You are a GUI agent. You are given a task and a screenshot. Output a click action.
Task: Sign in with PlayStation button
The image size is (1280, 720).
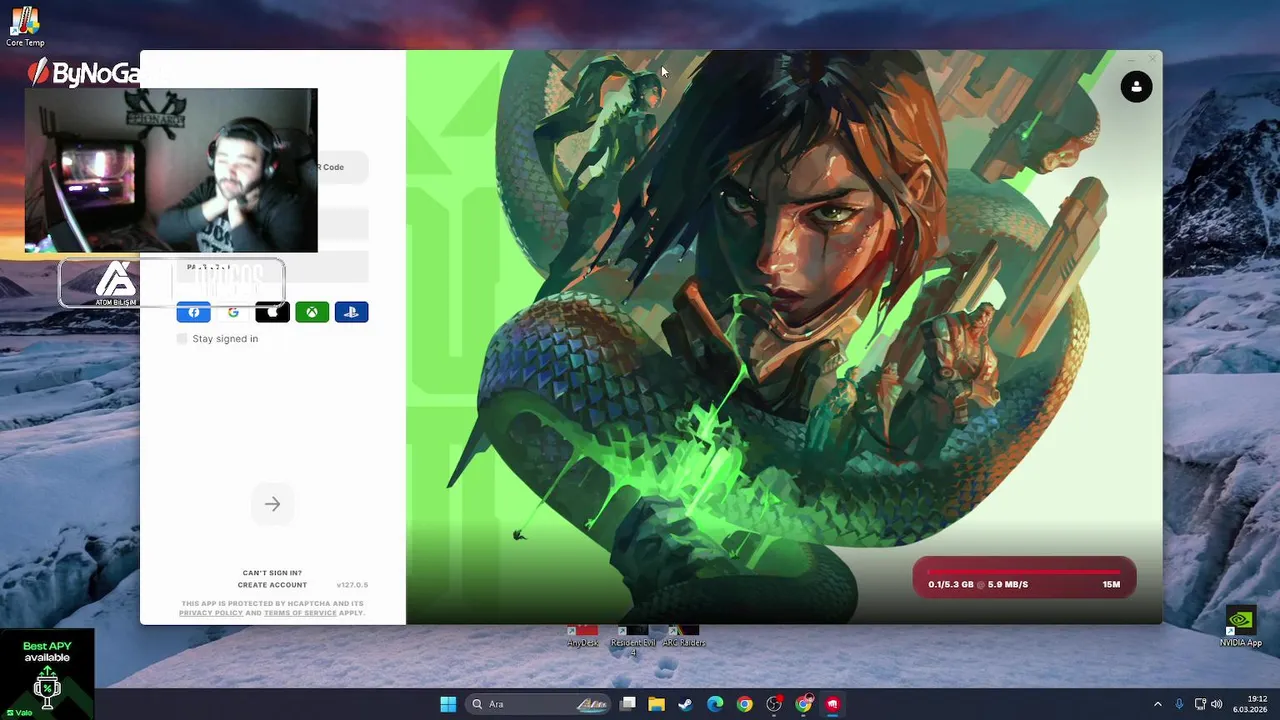pyautogui.click(x=351, y=312)
